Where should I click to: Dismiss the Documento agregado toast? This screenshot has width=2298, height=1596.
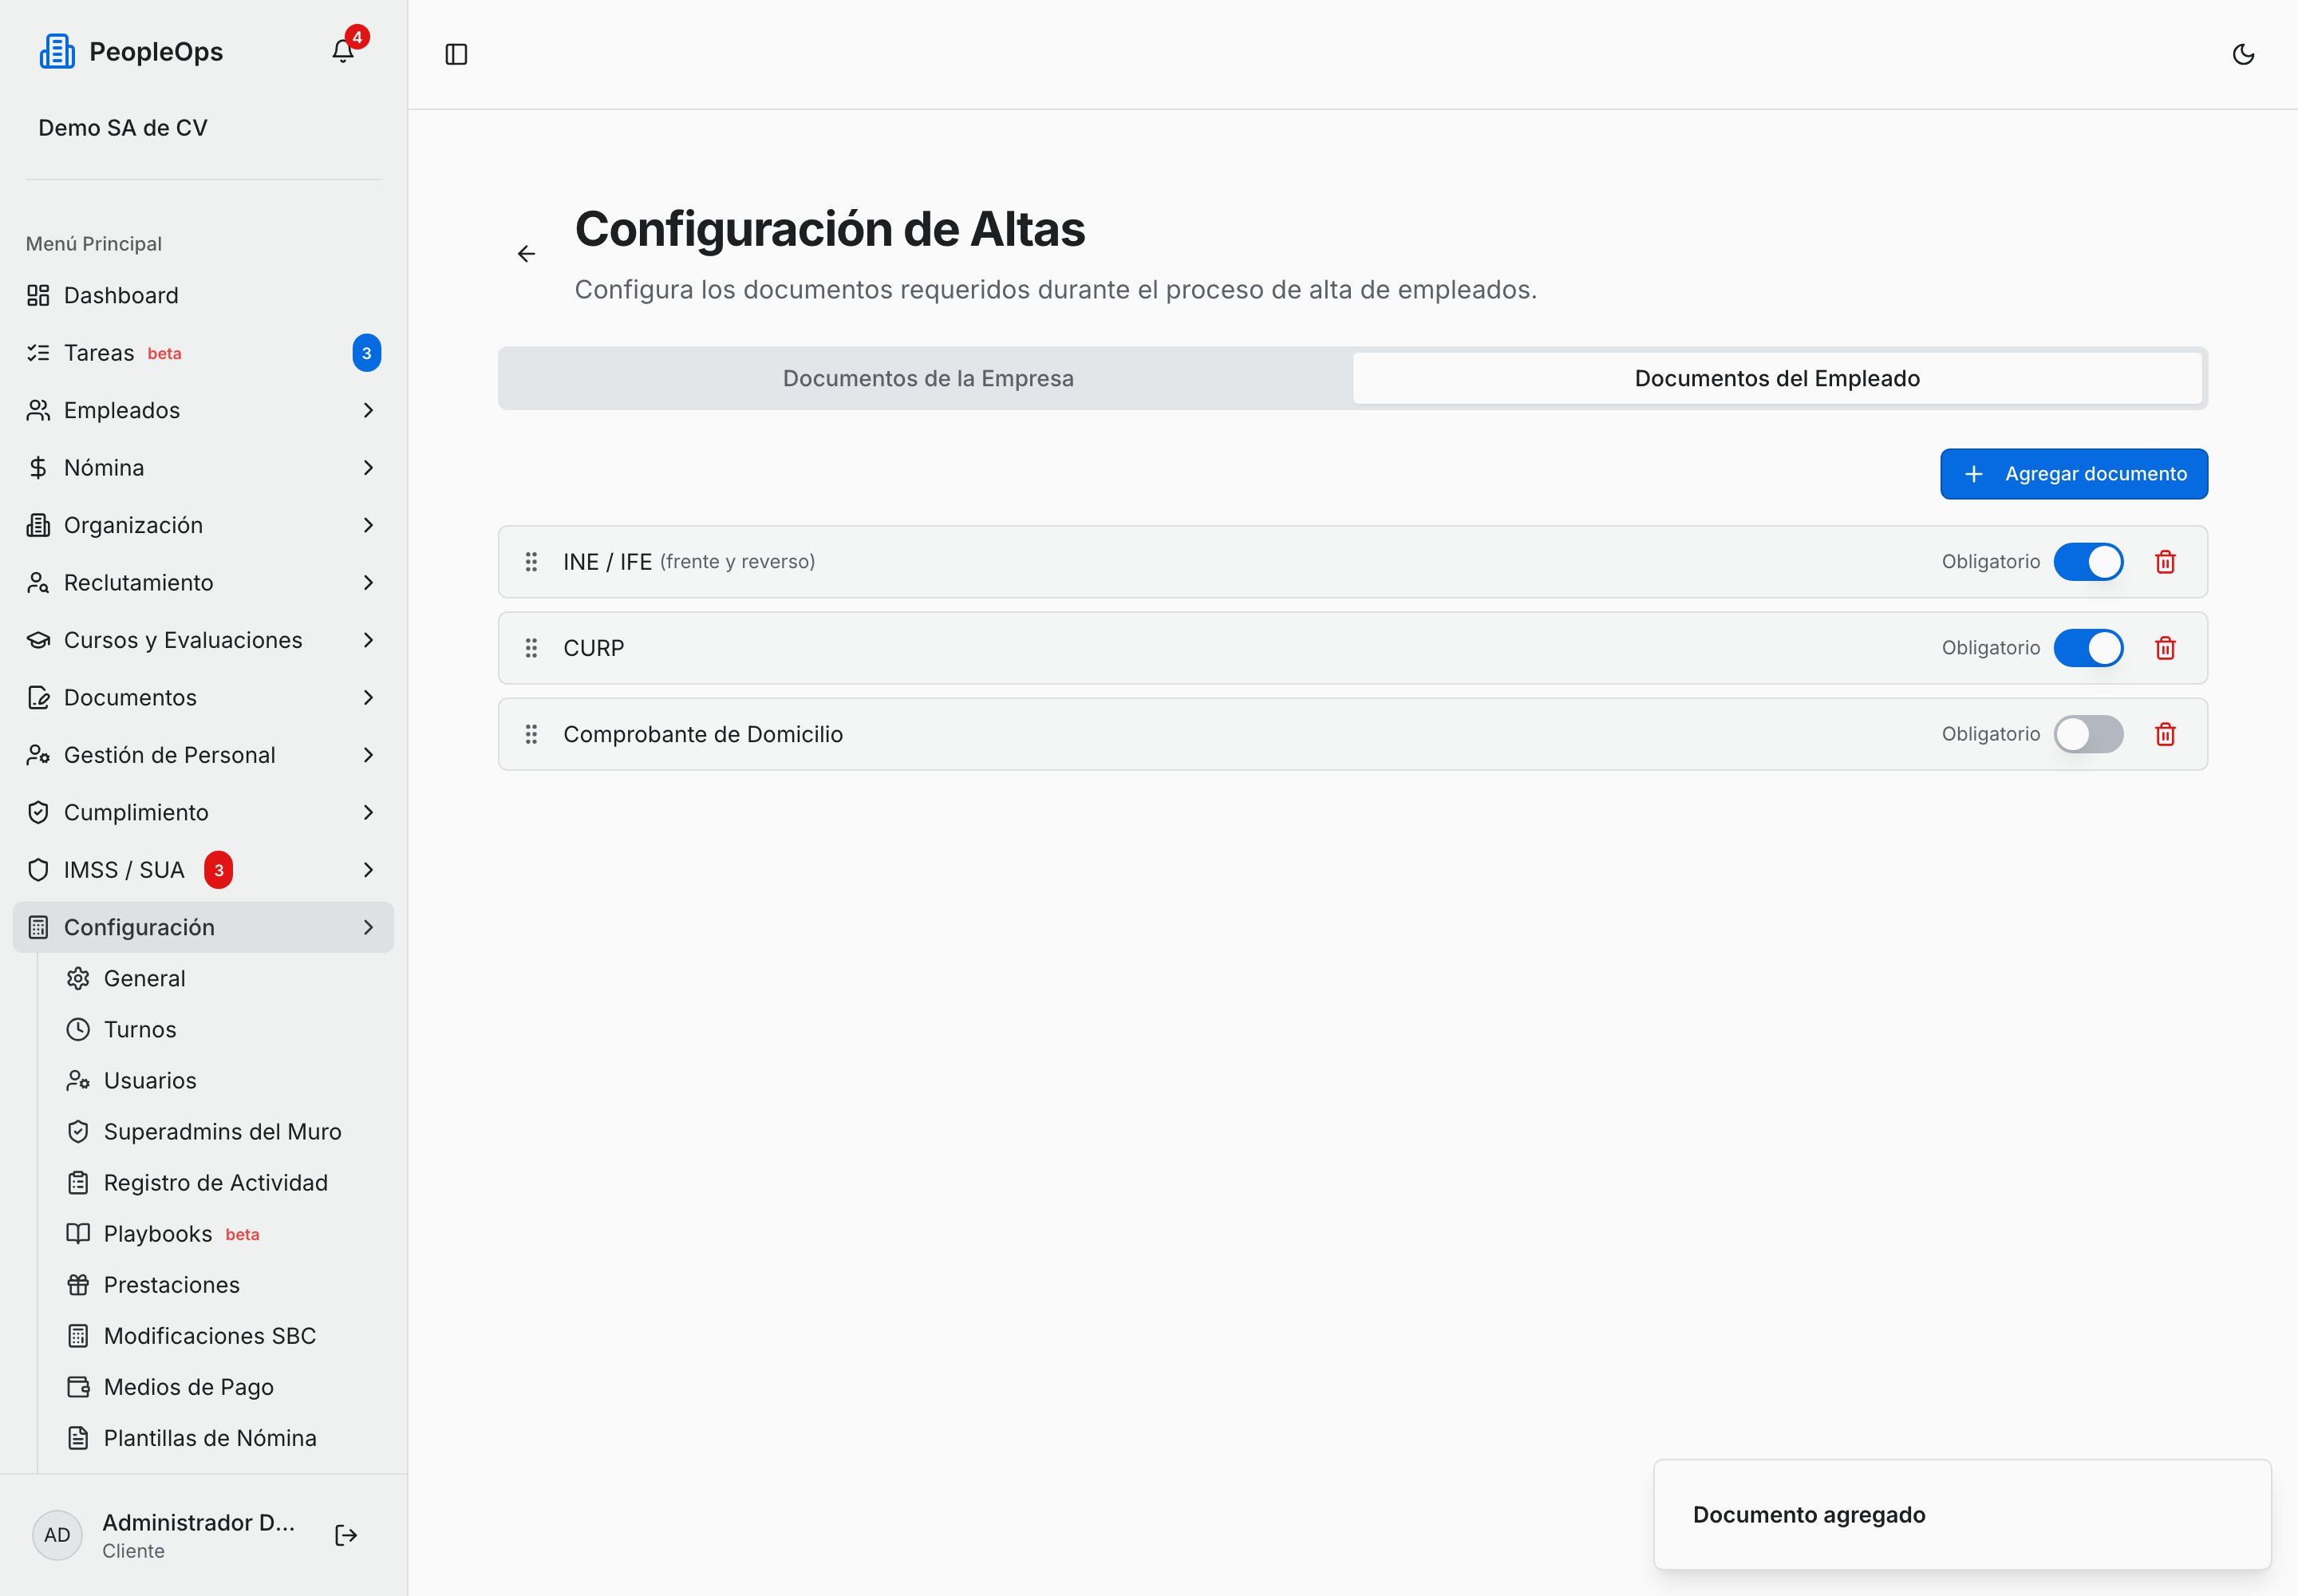pos(1962,1514)
